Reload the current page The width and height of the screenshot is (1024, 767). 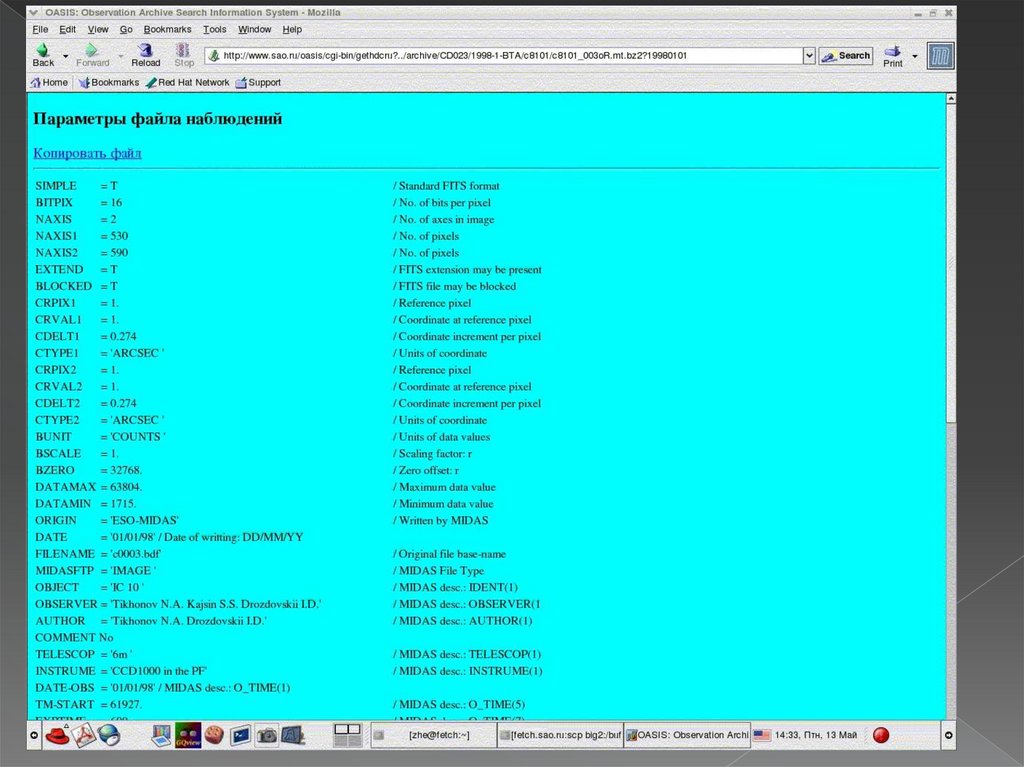[145, 55]
